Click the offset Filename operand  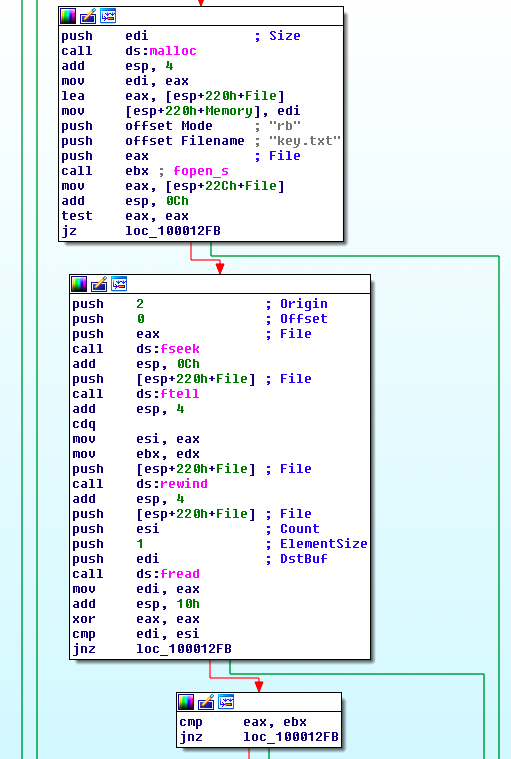pyautogui.click(x=185, y=141)
